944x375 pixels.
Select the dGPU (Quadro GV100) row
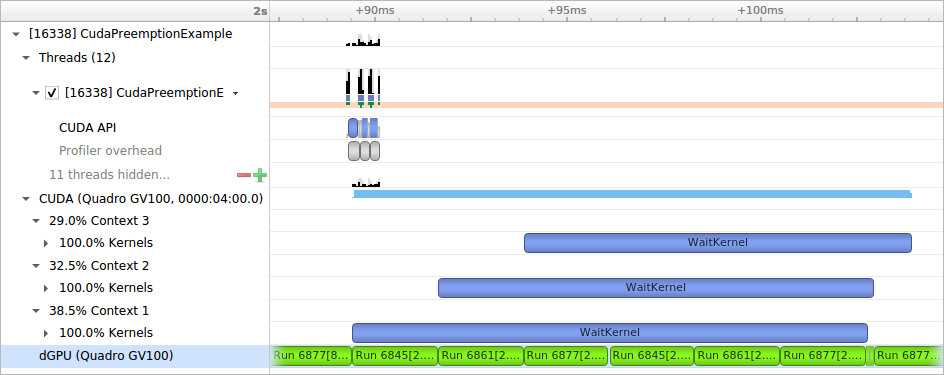coord(135,356)
